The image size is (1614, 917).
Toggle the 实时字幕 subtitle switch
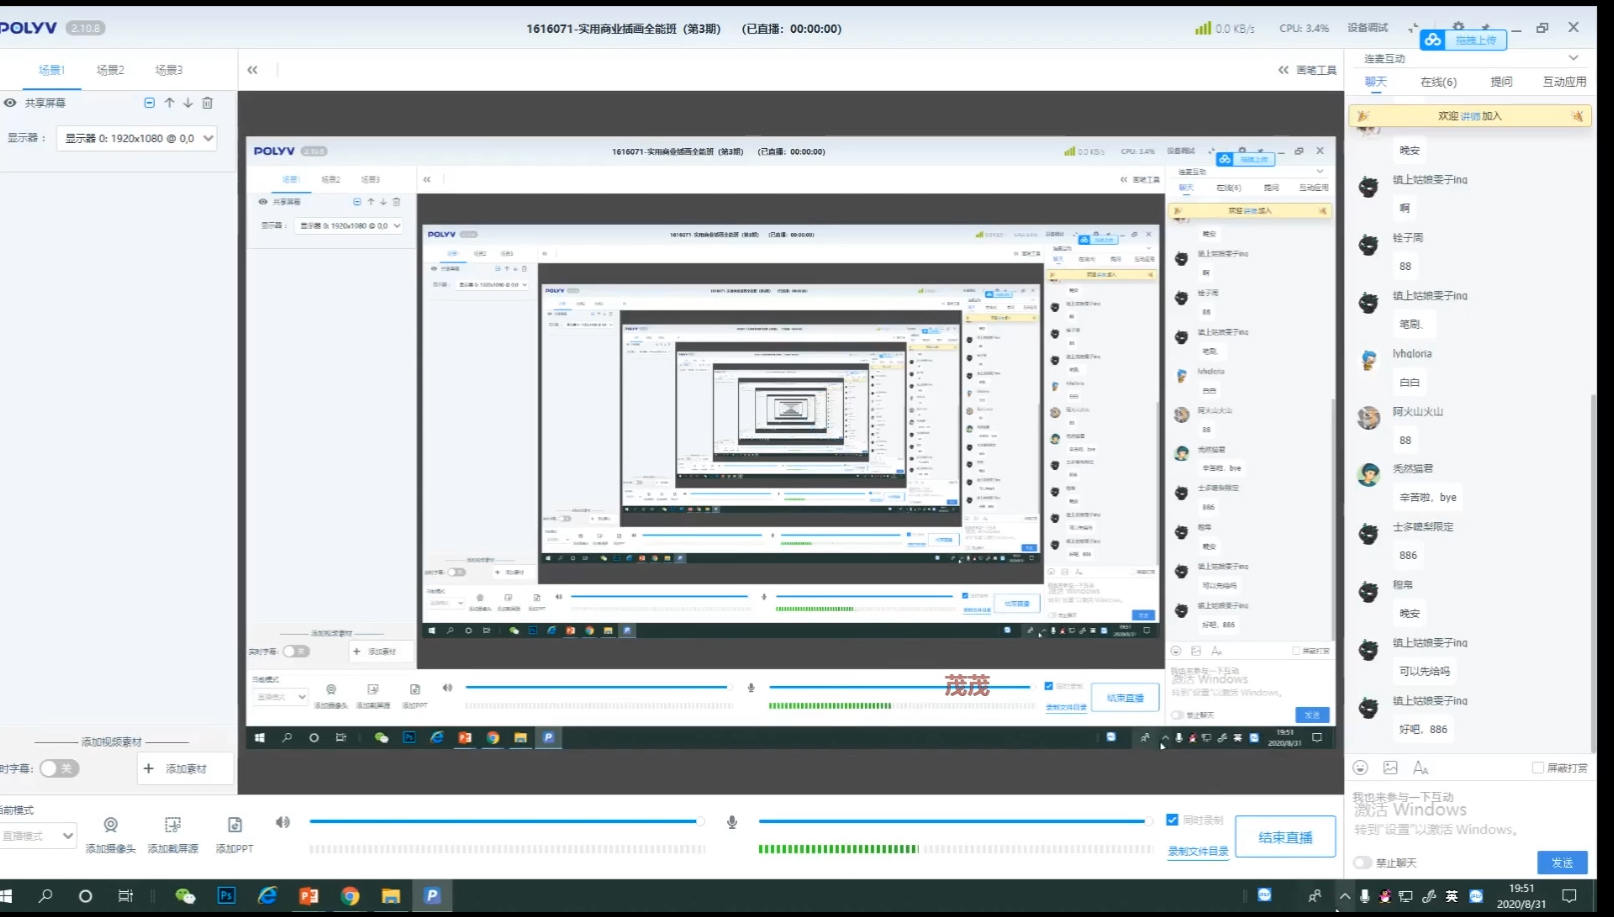point(59,769)
